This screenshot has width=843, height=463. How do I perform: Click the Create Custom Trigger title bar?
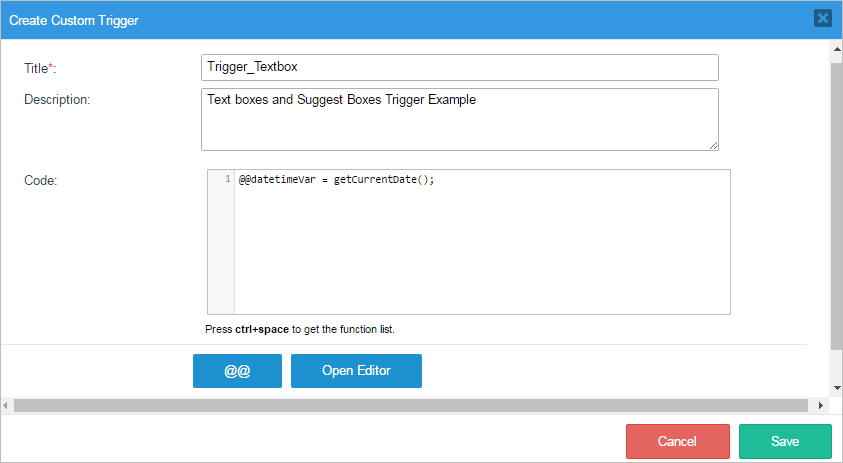[x=400, y=19]
